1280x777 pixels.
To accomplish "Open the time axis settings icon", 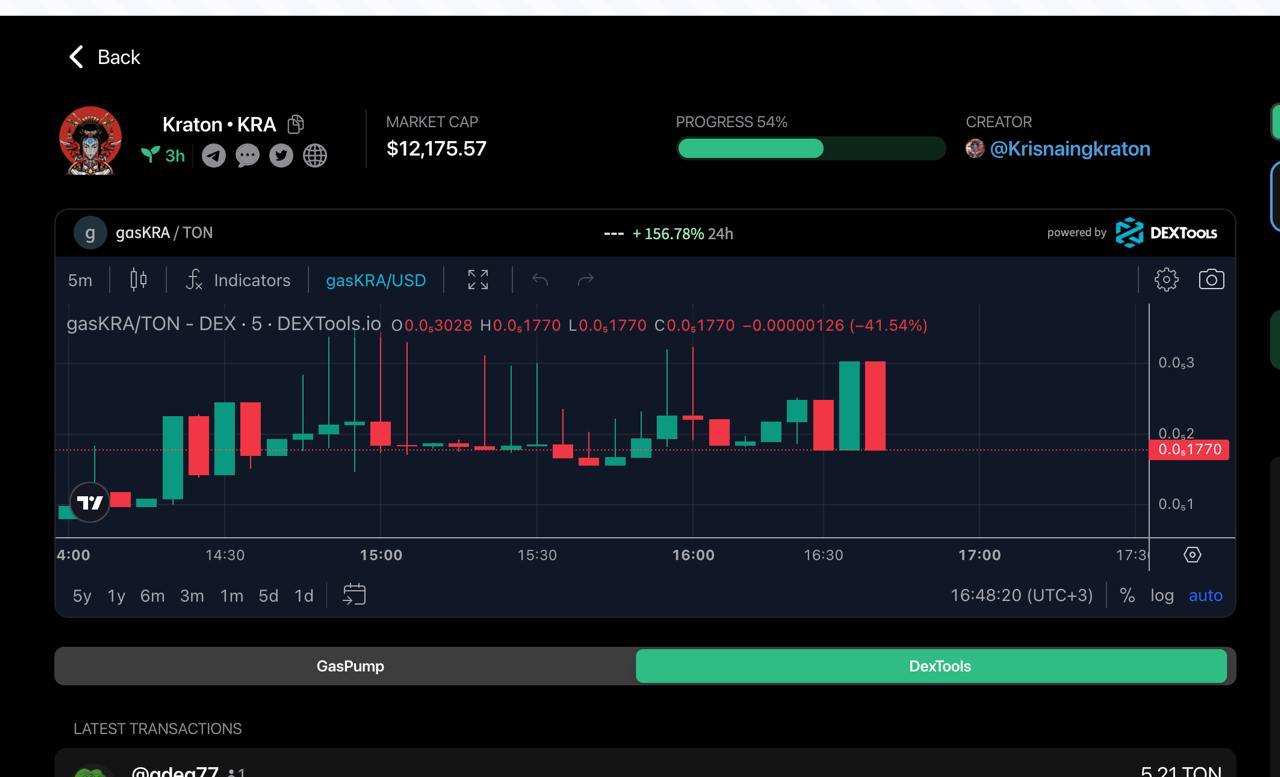I will point(1192,555).
